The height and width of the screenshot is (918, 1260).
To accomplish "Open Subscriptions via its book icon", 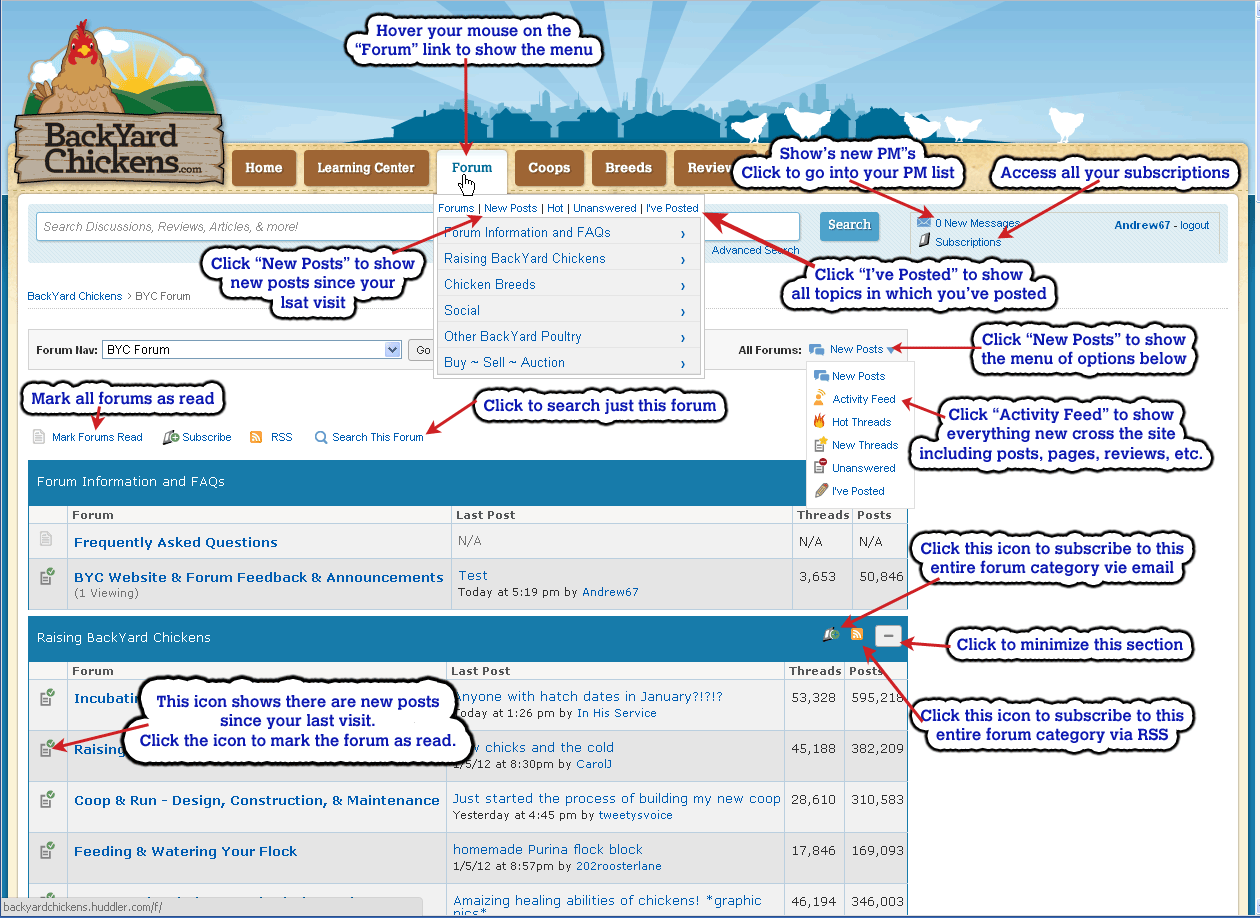I will 925,241.
